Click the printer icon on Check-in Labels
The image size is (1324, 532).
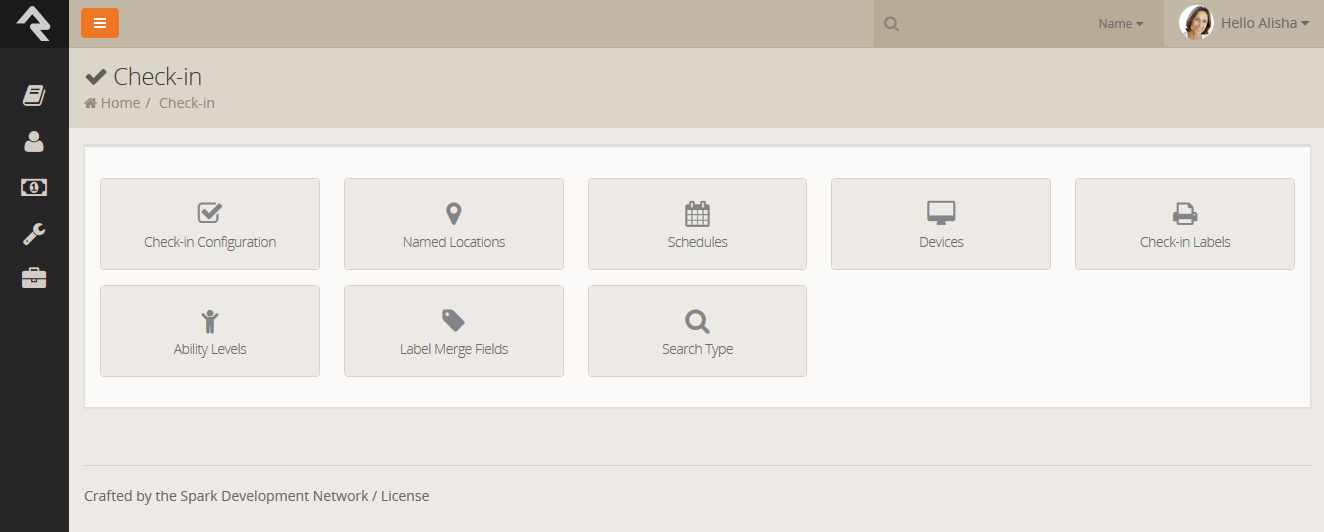(1185, 214)
